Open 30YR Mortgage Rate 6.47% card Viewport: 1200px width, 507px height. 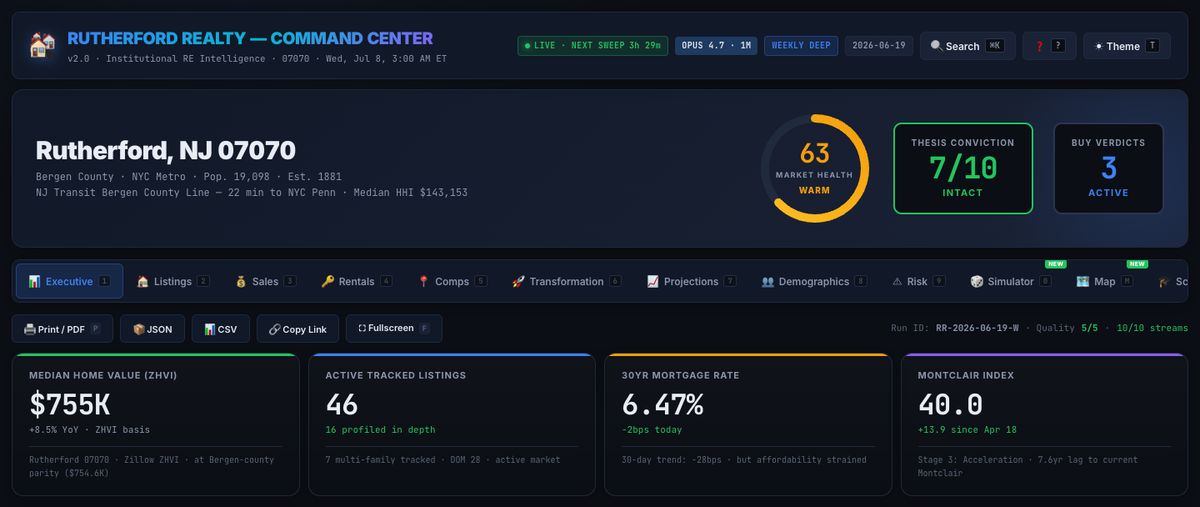point(748,424)
